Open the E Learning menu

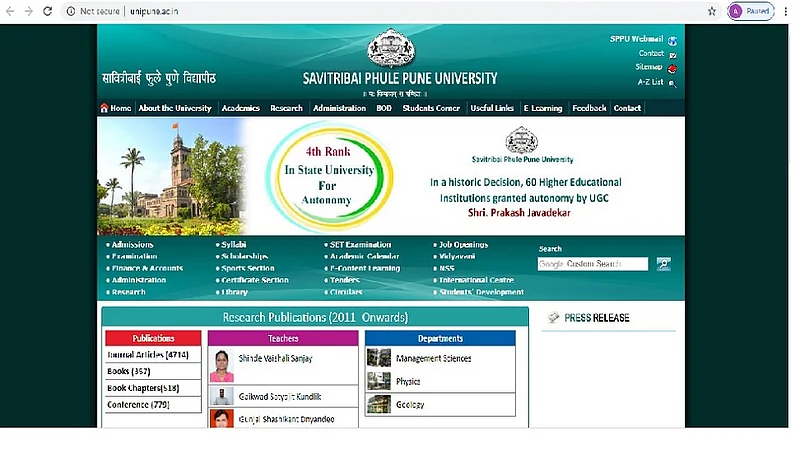(543, 108)
